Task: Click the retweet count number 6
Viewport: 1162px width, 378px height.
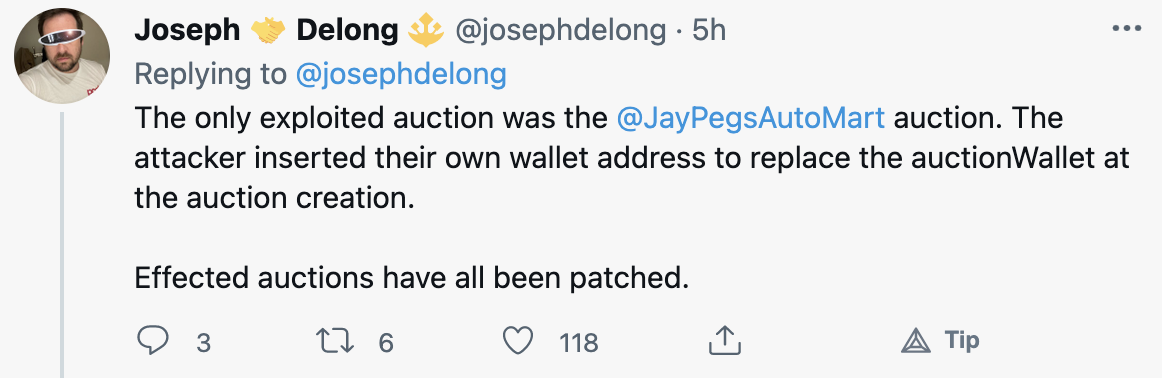Action: coord(385,342)
